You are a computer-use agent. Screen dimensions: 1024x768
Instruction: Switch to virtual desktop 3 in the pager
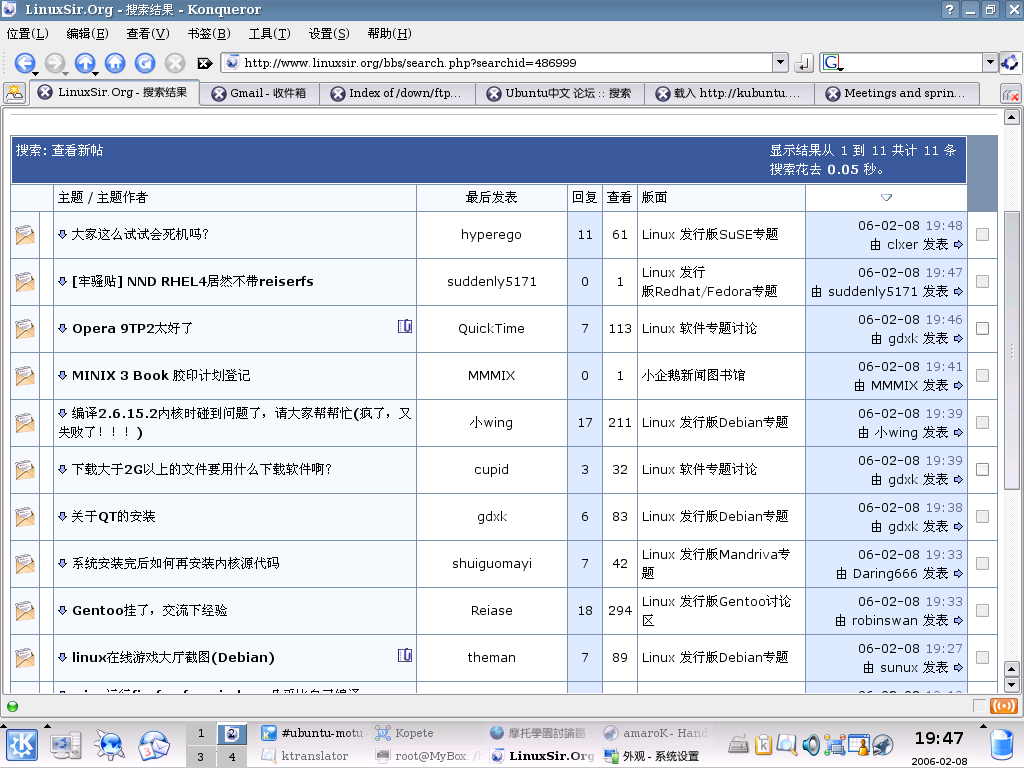coord(200,757)
